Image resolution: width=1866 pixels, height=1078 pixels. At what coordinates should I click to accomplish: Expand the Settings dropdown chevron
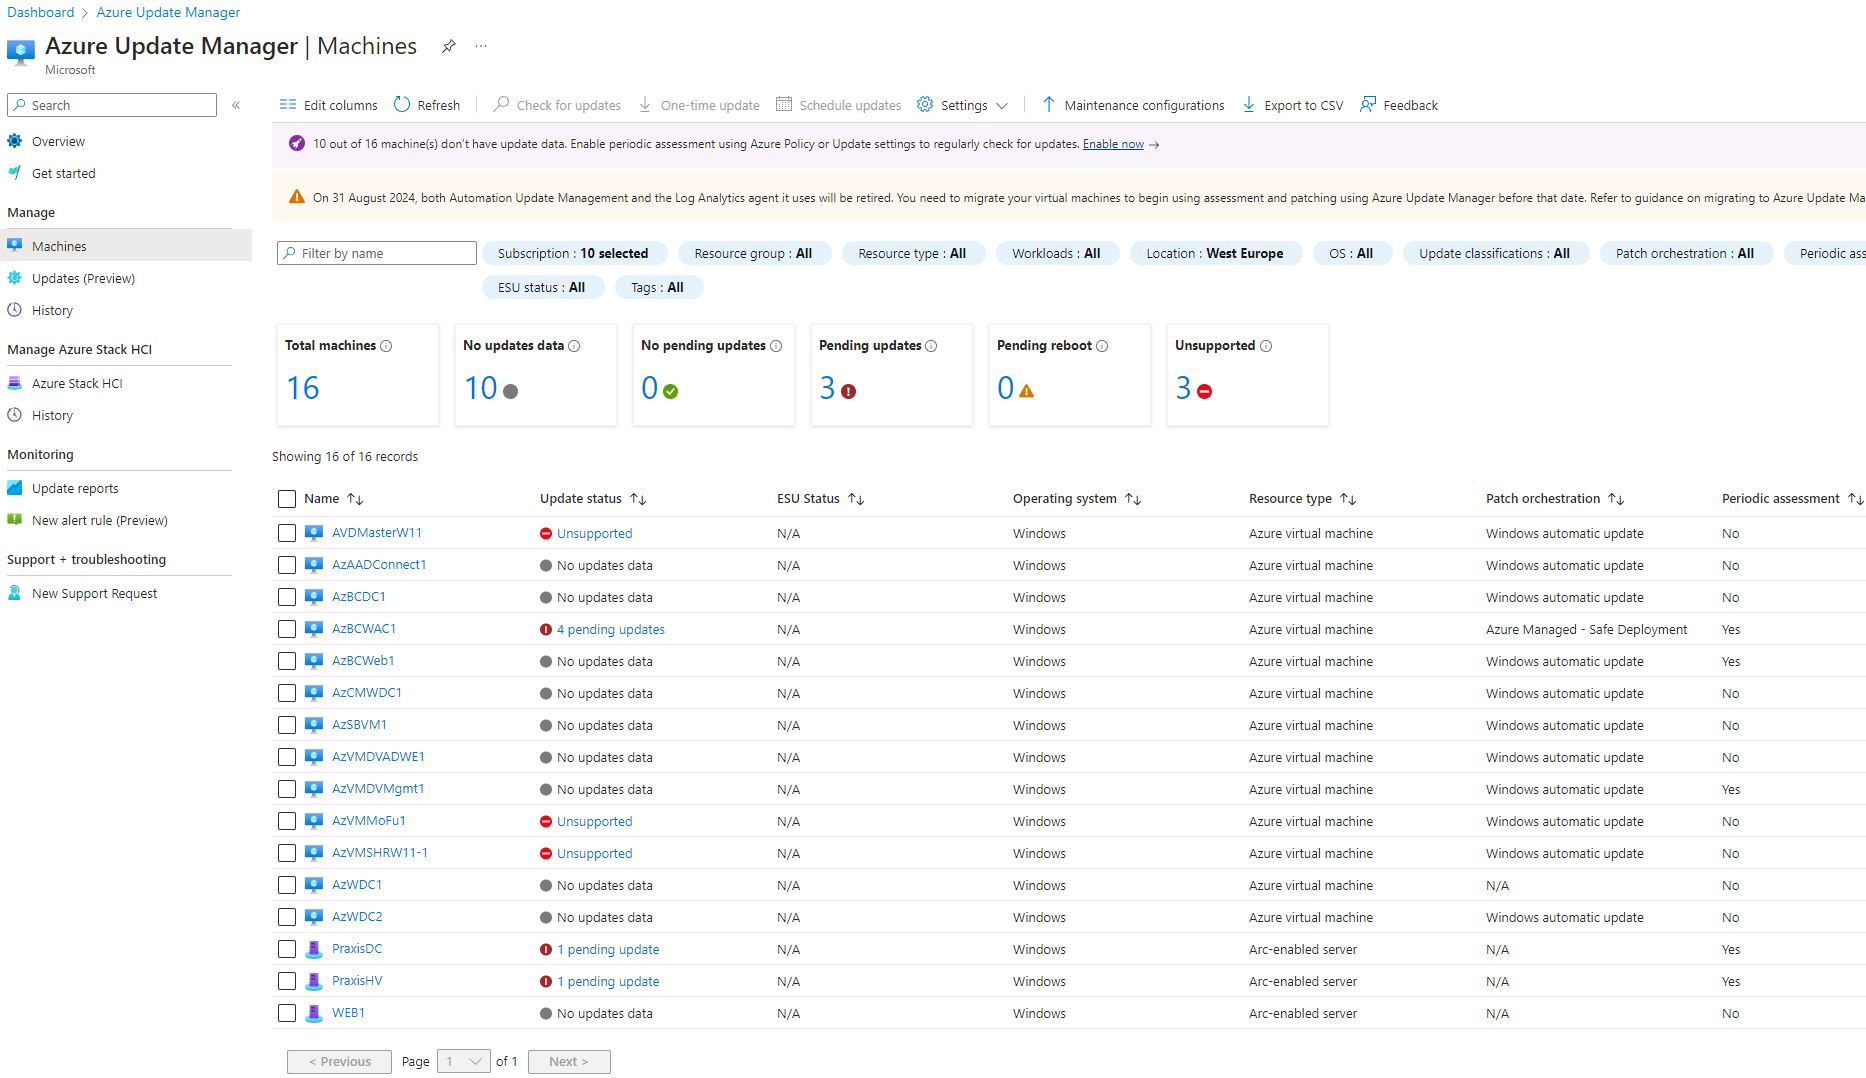pos(1002,105)
